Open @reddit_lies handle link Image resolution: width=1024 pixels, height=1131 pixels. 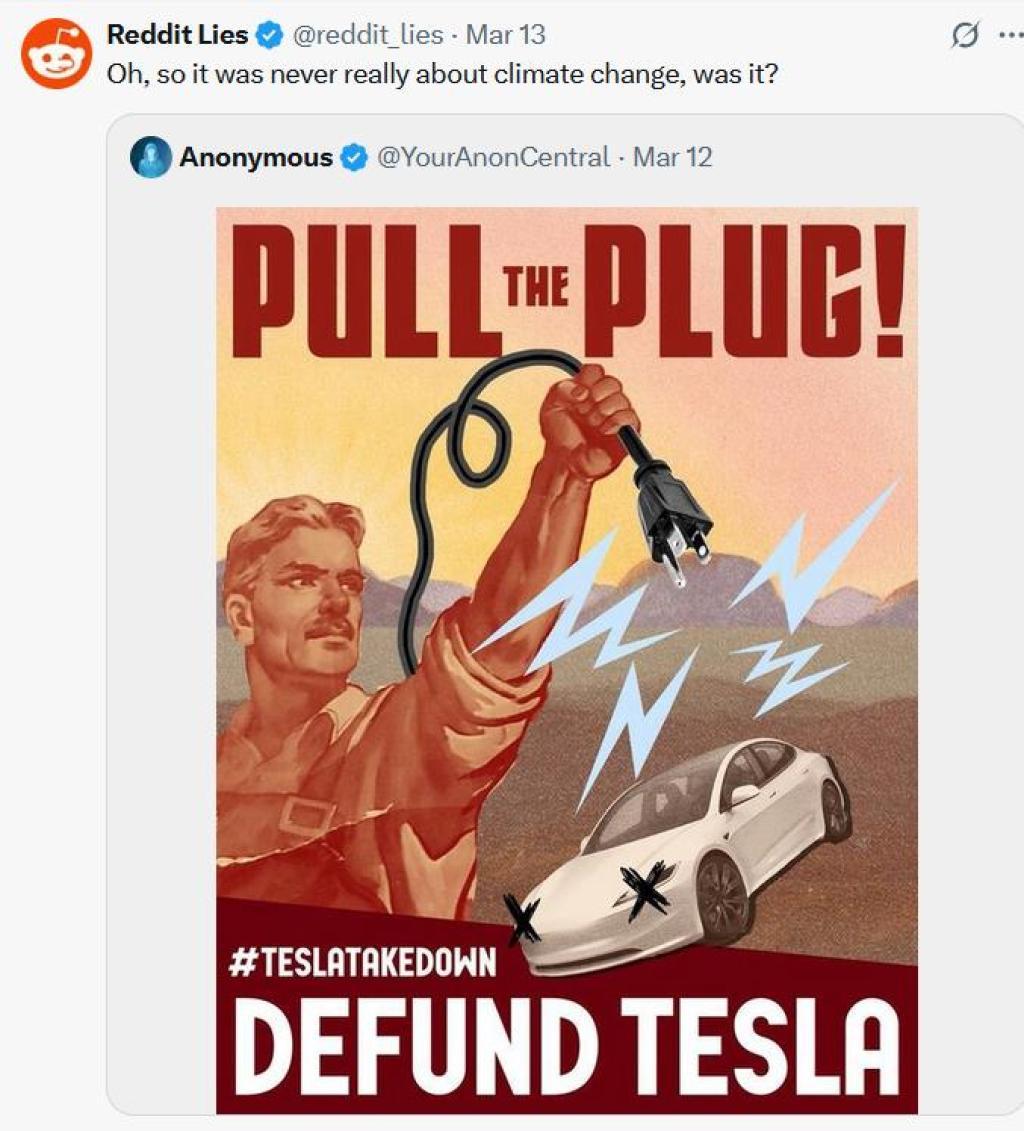pos(368,35)
